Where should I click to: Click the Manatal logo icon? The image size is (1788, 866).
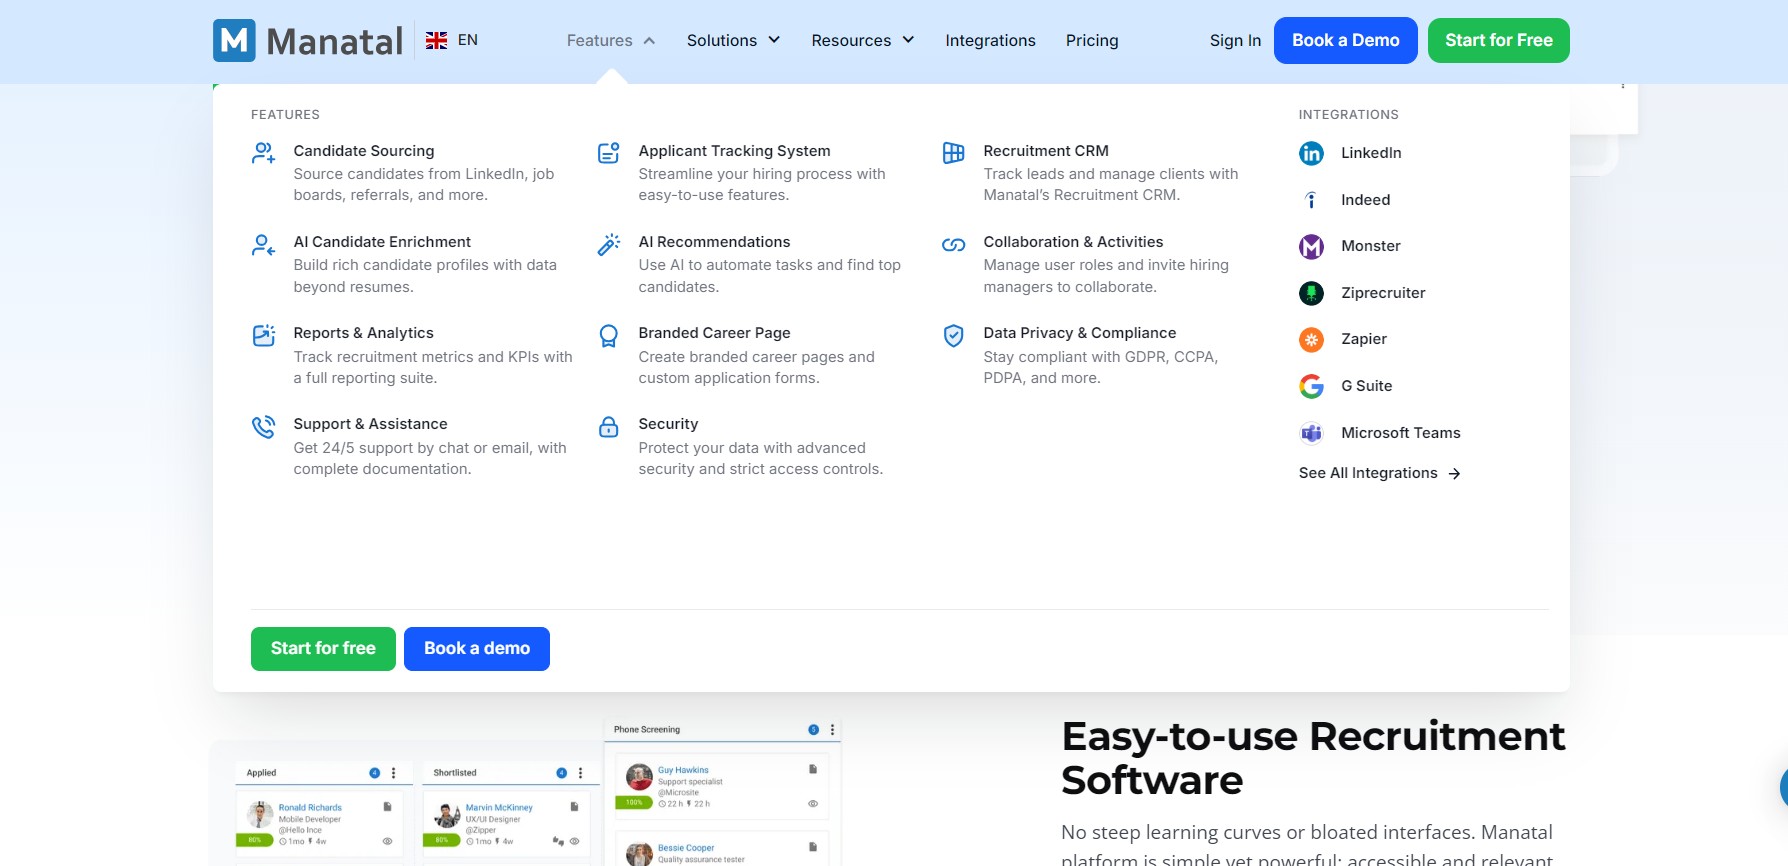pos(234,40)
